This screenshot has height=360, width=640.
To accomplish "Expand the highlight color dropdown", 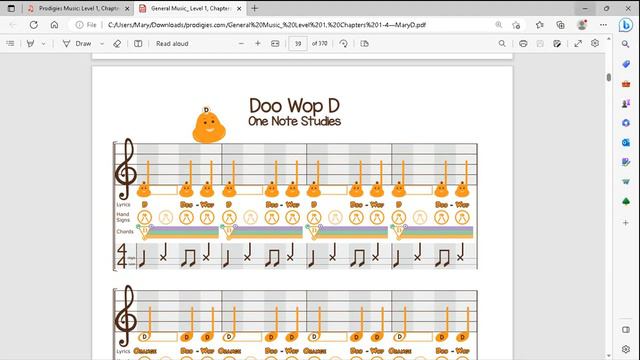I will (43, 43).
